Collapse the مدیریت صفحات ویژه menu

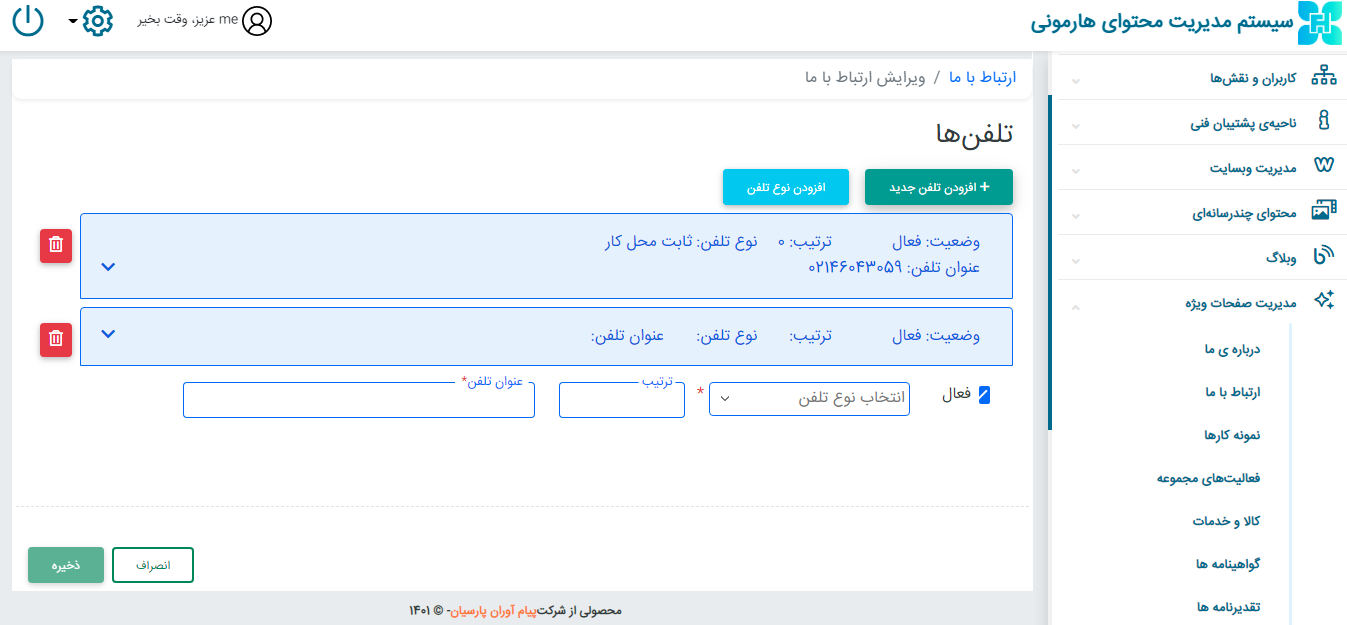pos(1075,304)
